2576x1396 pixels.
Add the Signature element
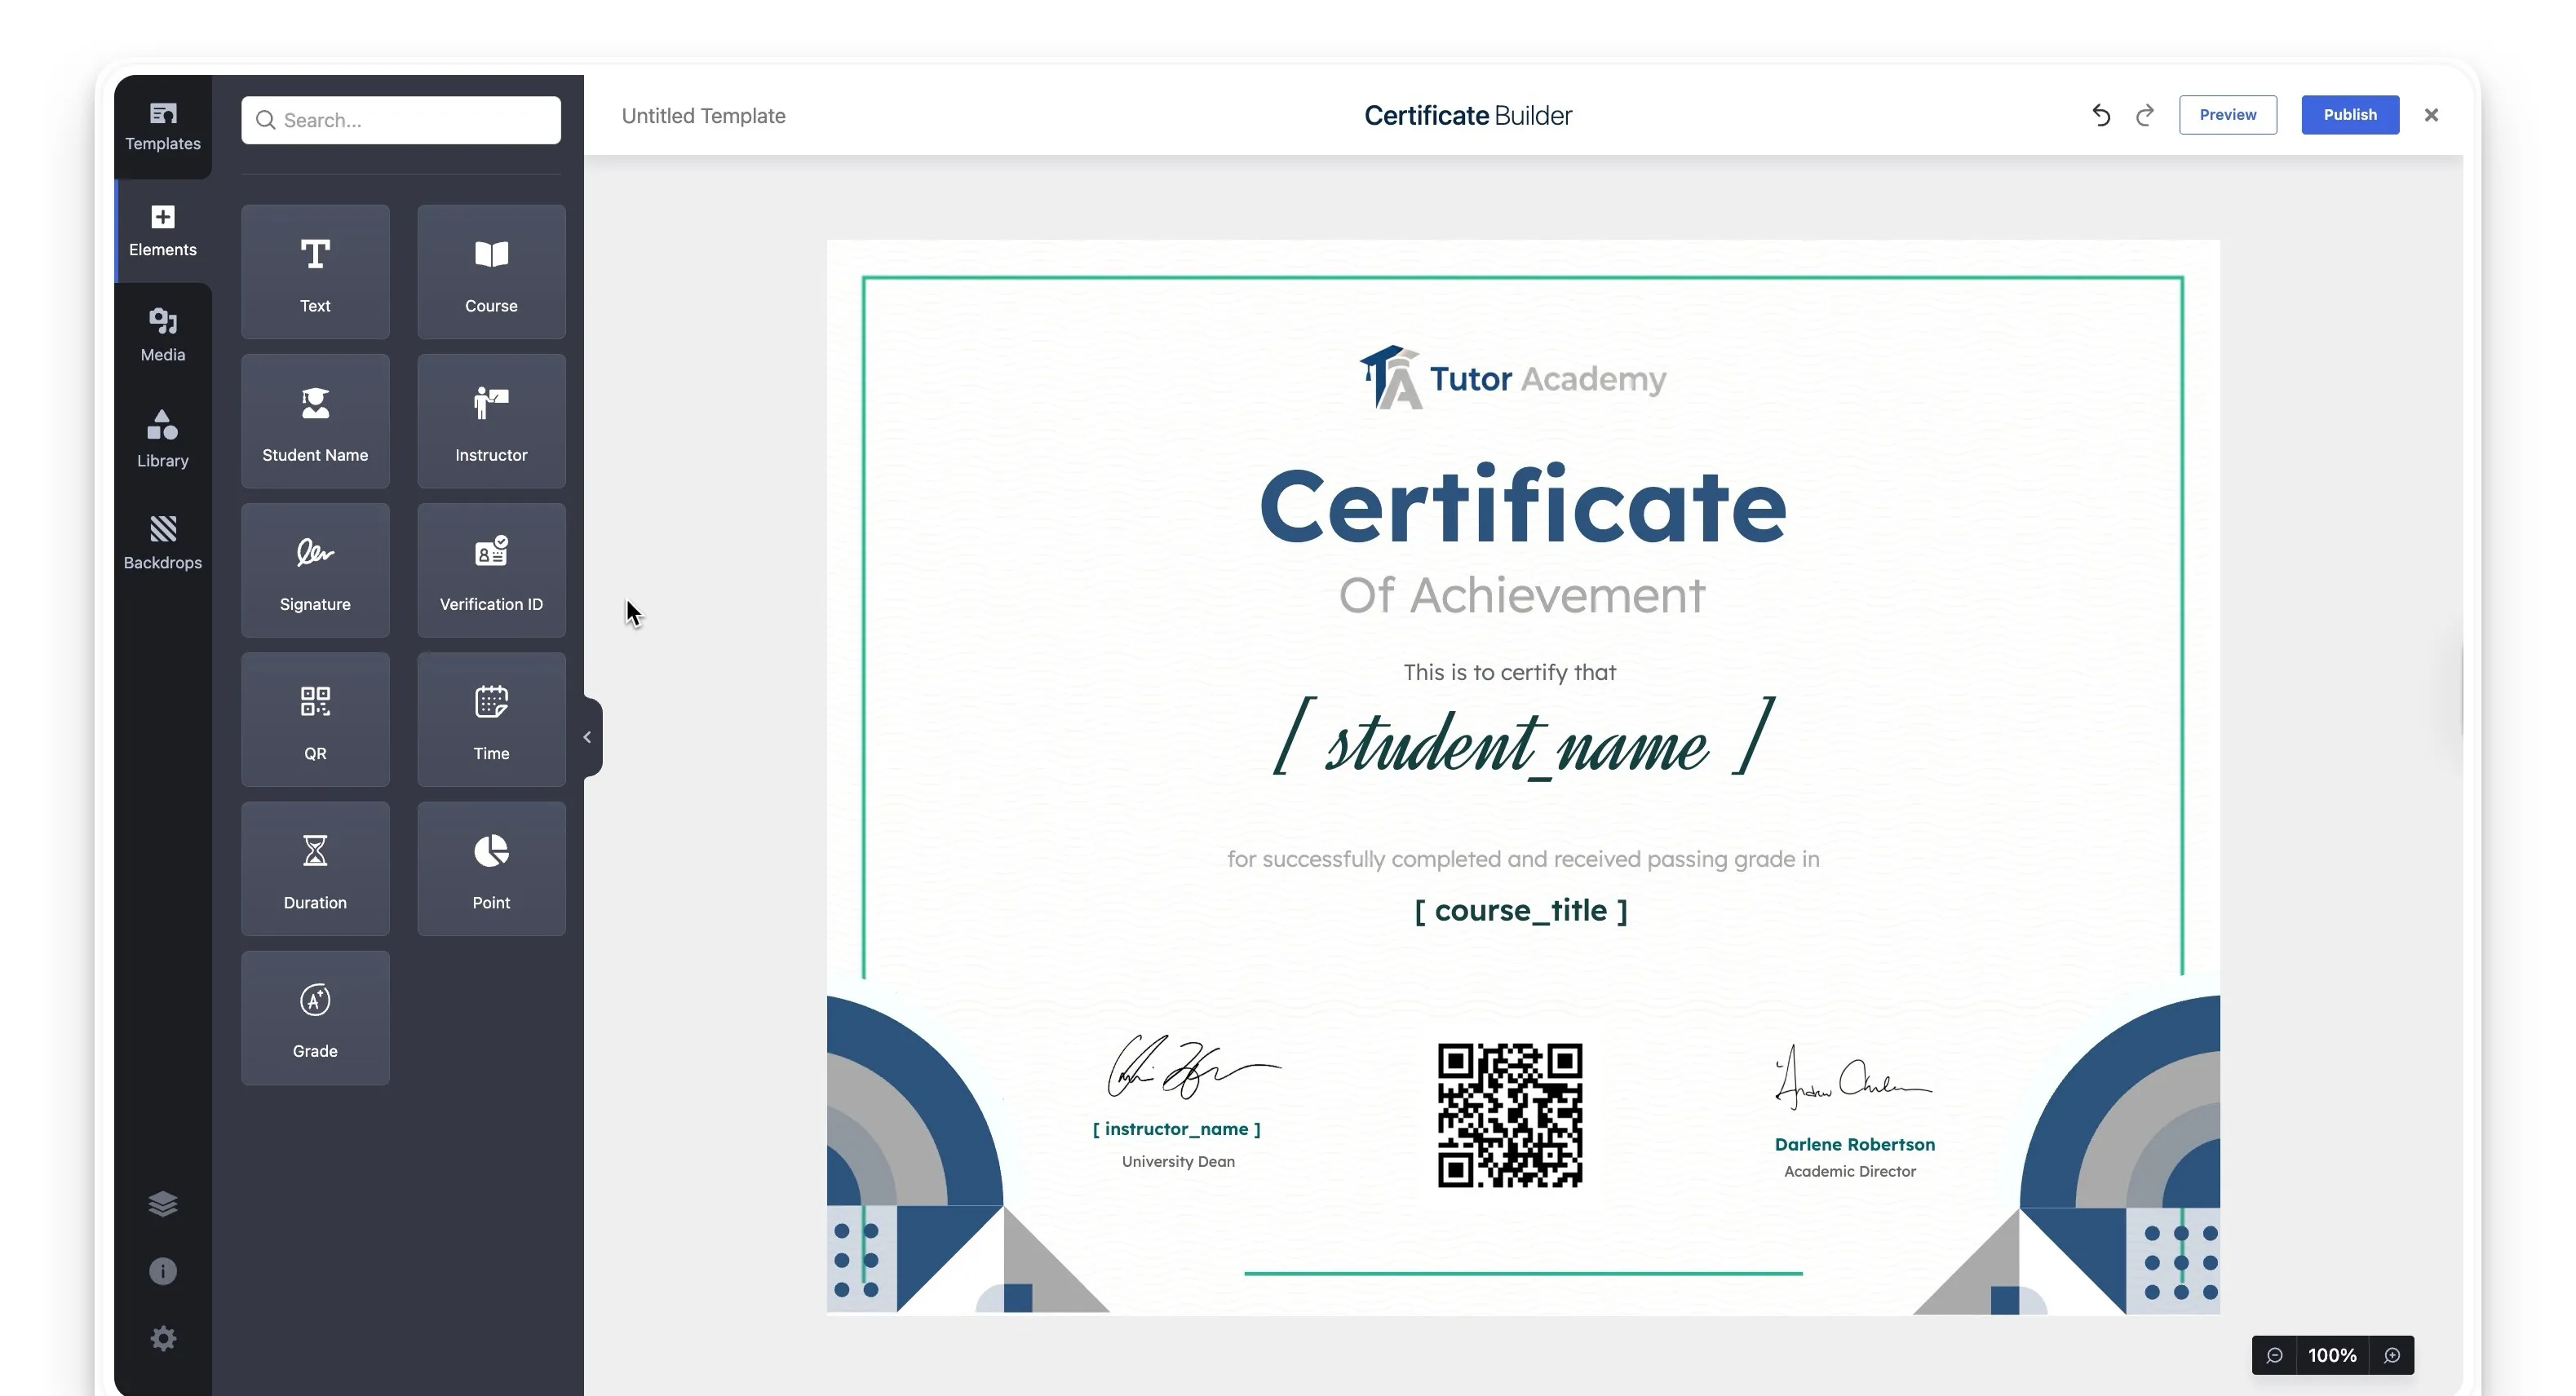pos(315,570)
